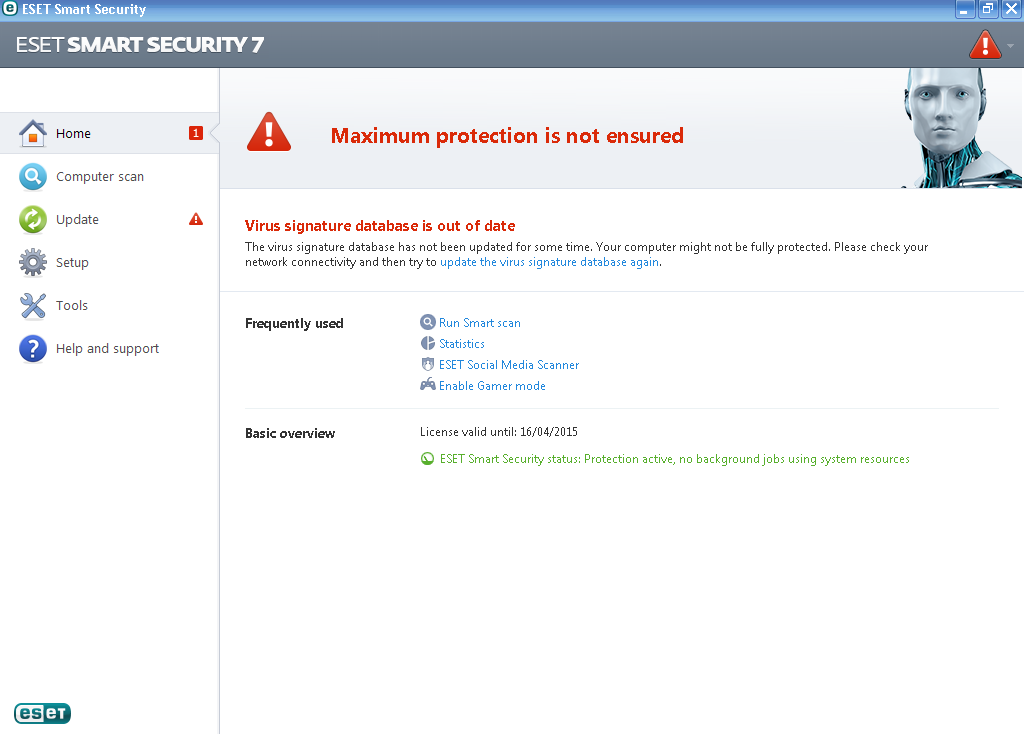Click the ESET Smart Security status link
The width and height of the screenshot is (1024, 734).
(675, 459)
